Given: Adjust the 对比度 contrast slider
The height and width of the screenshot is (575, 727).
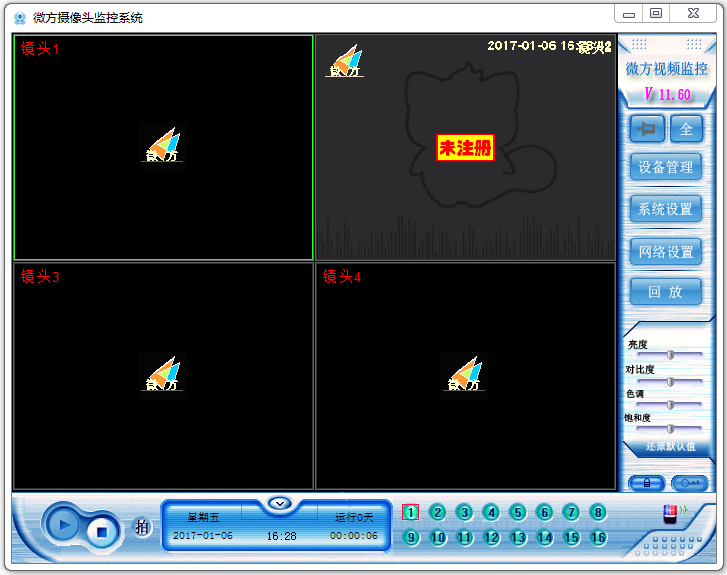Looking at the screenshot, I should [x=670, y=382].
